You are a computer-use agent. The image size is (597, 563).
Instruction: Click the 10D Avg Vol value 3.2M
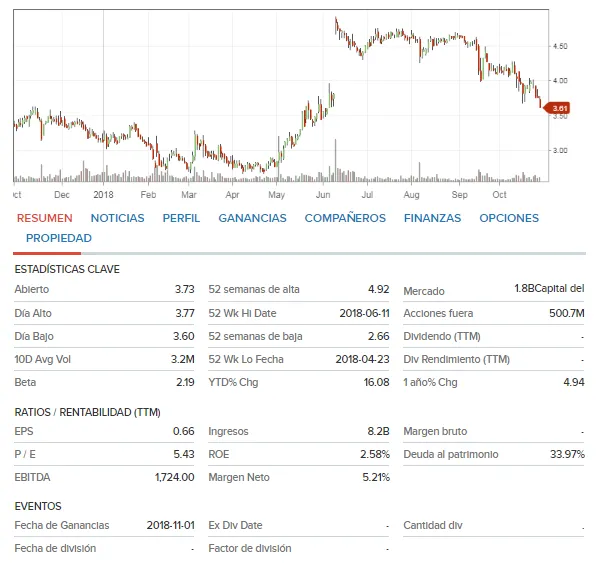(x=183, y=359)
